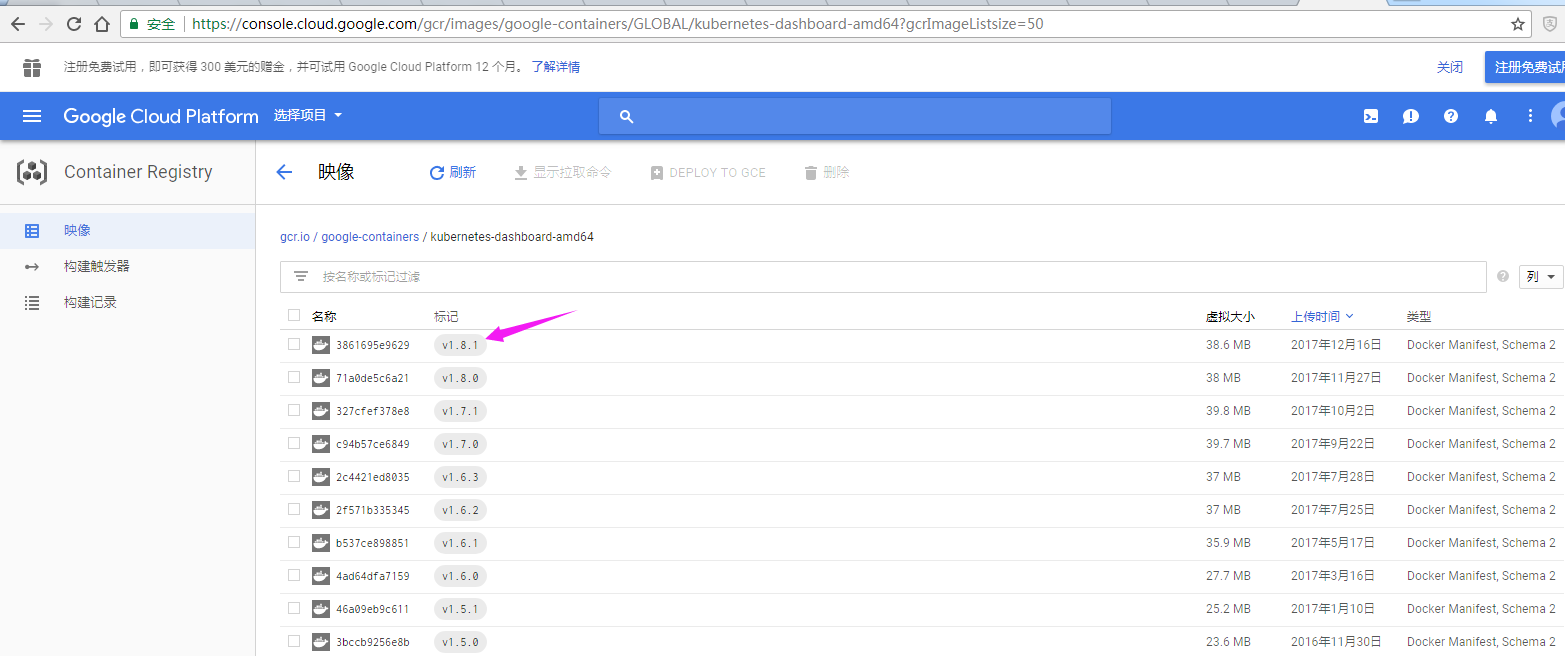This screenshot has width=1565, height=656.
Task: Click the 标记 column header
Action: [446, 316]
